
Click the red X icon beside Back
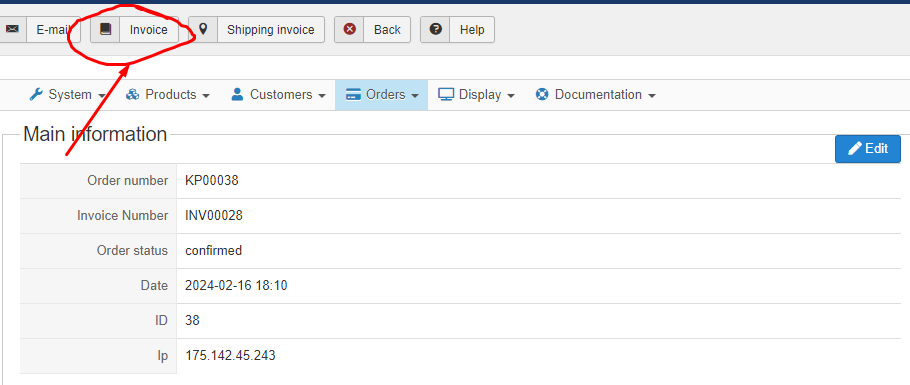pyautogui.click(x=349, y=30)
